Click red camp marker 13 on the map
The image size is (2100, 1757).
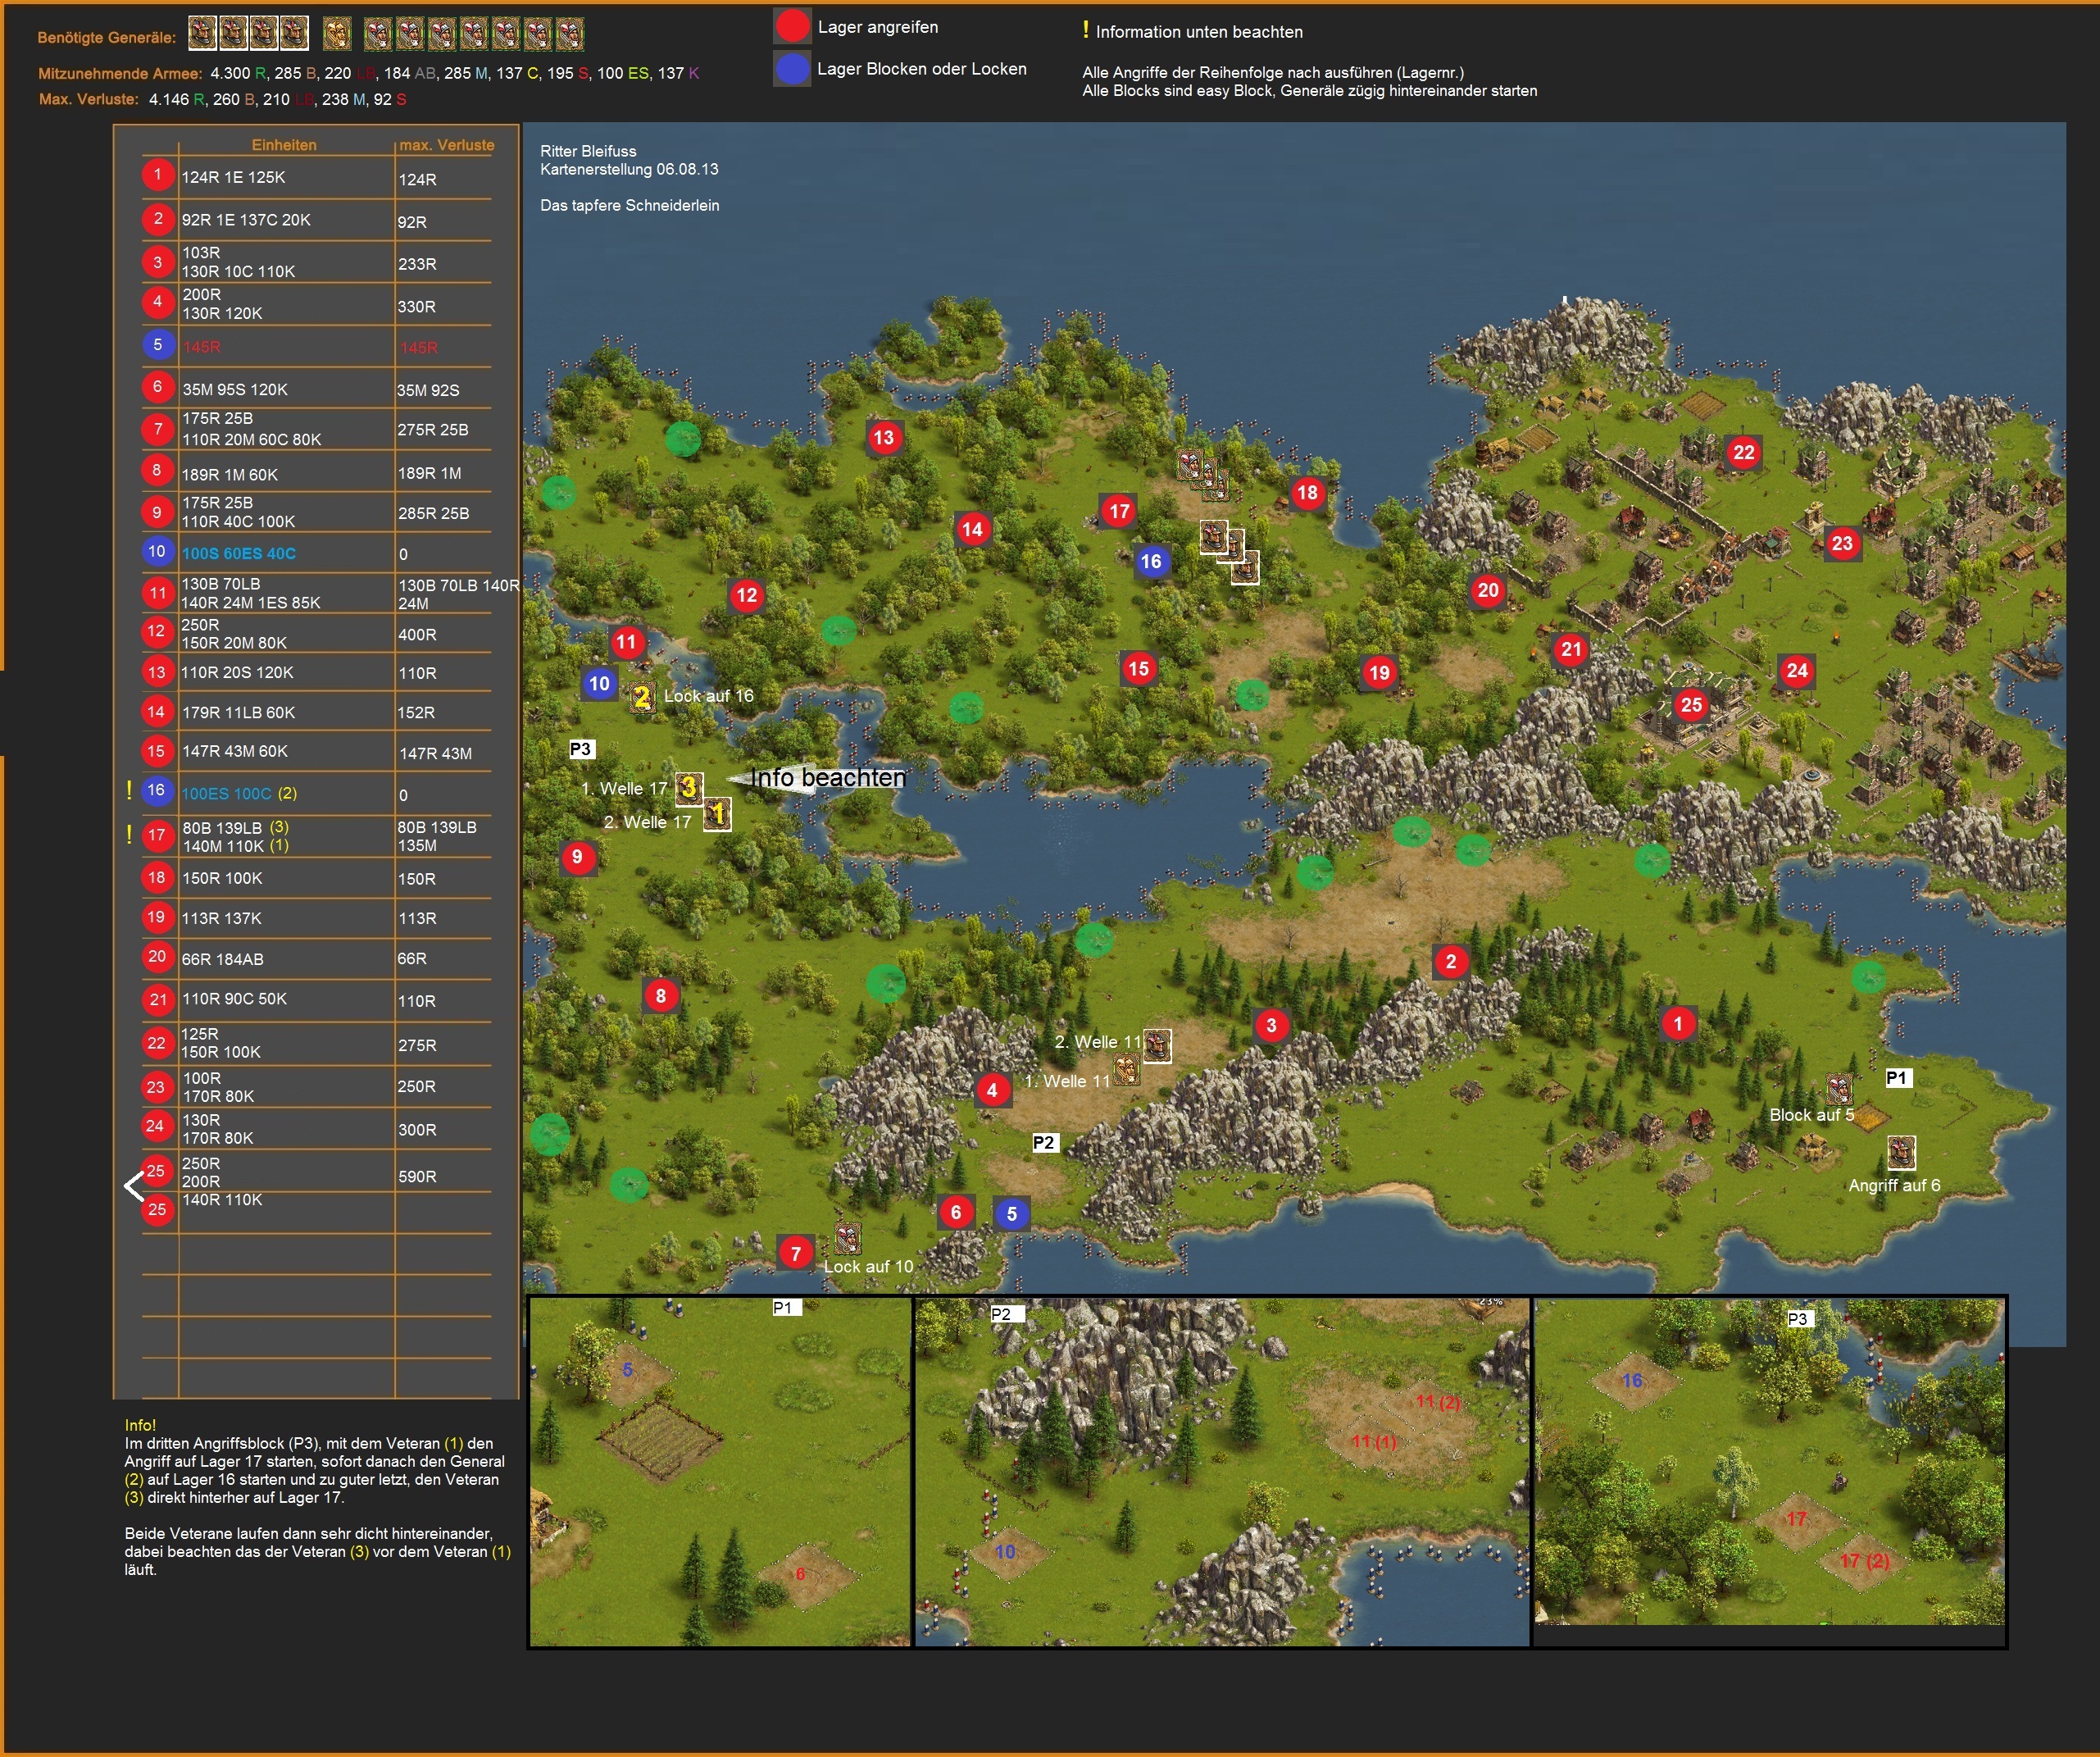point(884,437)
